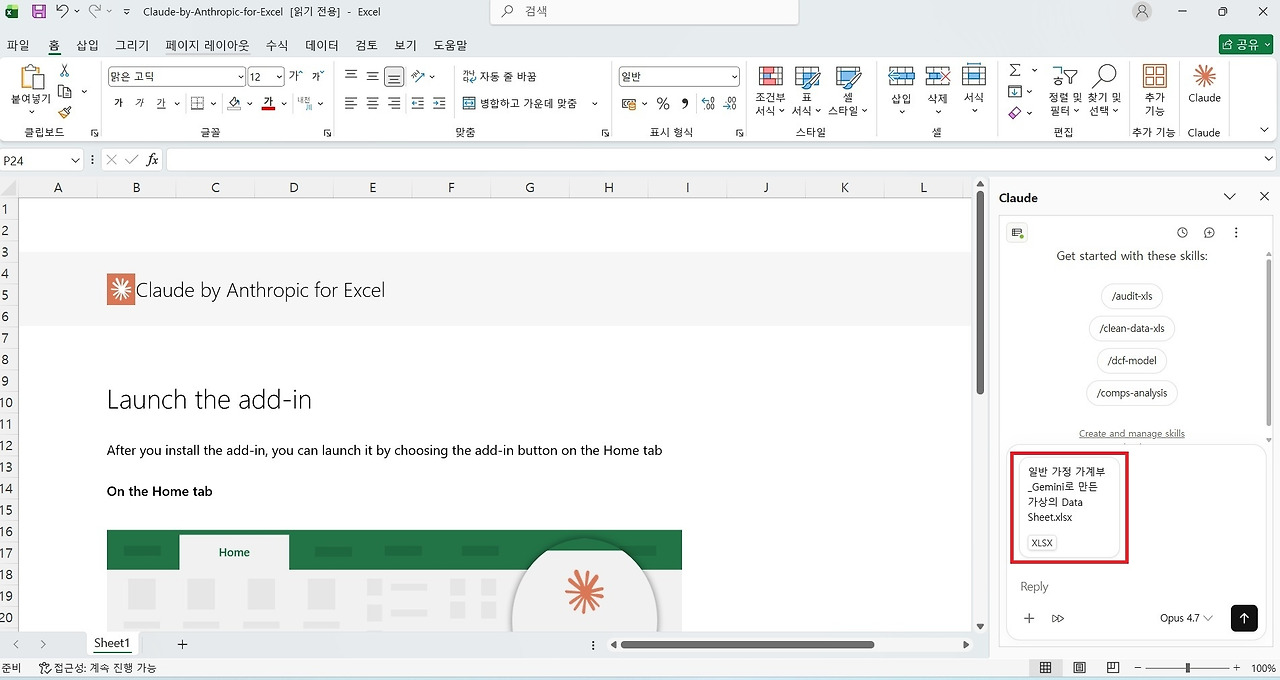Click the /comps-analysis skill button

(x=1132, y=393)
